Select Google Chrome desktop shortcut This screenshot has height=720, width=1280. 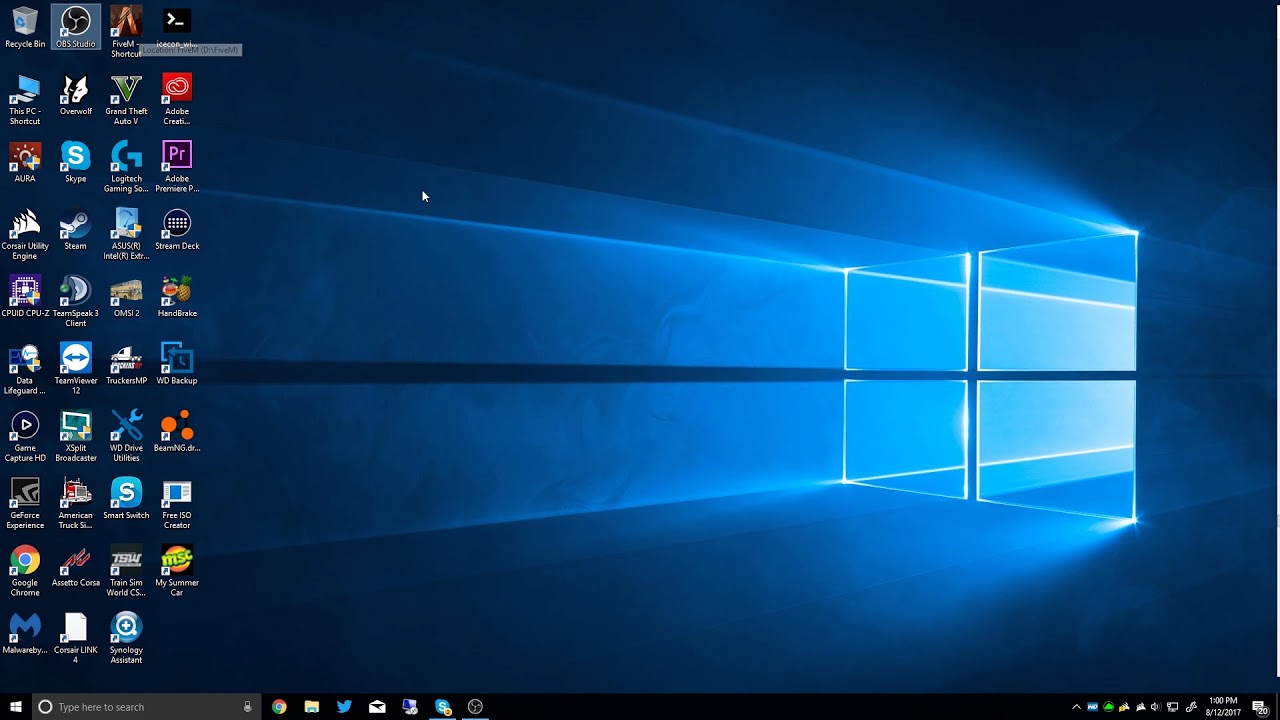25,570
